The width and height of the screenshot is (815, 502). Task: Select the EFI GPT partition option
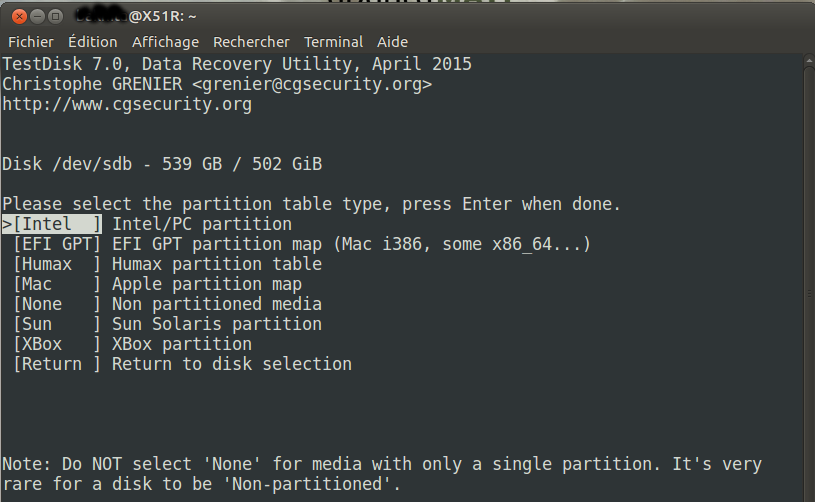click(297, 244)
